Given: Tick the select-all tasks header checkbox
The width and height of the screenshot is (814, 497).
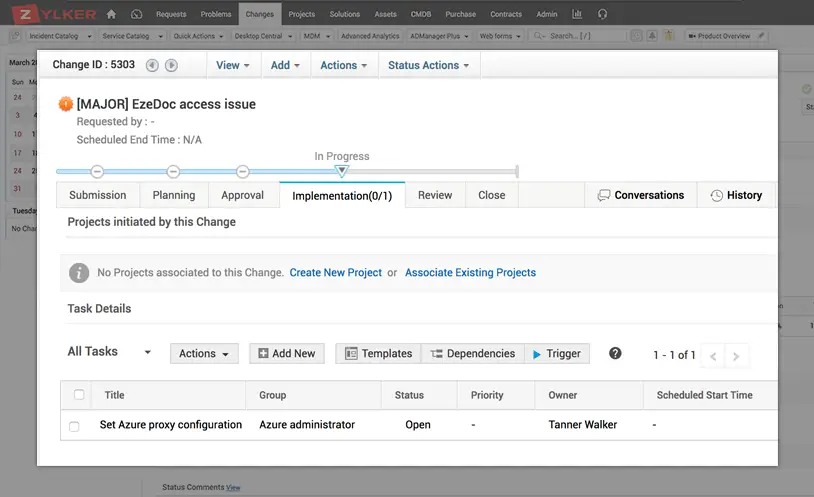Looking at the screenshot, I should [79, 395].
